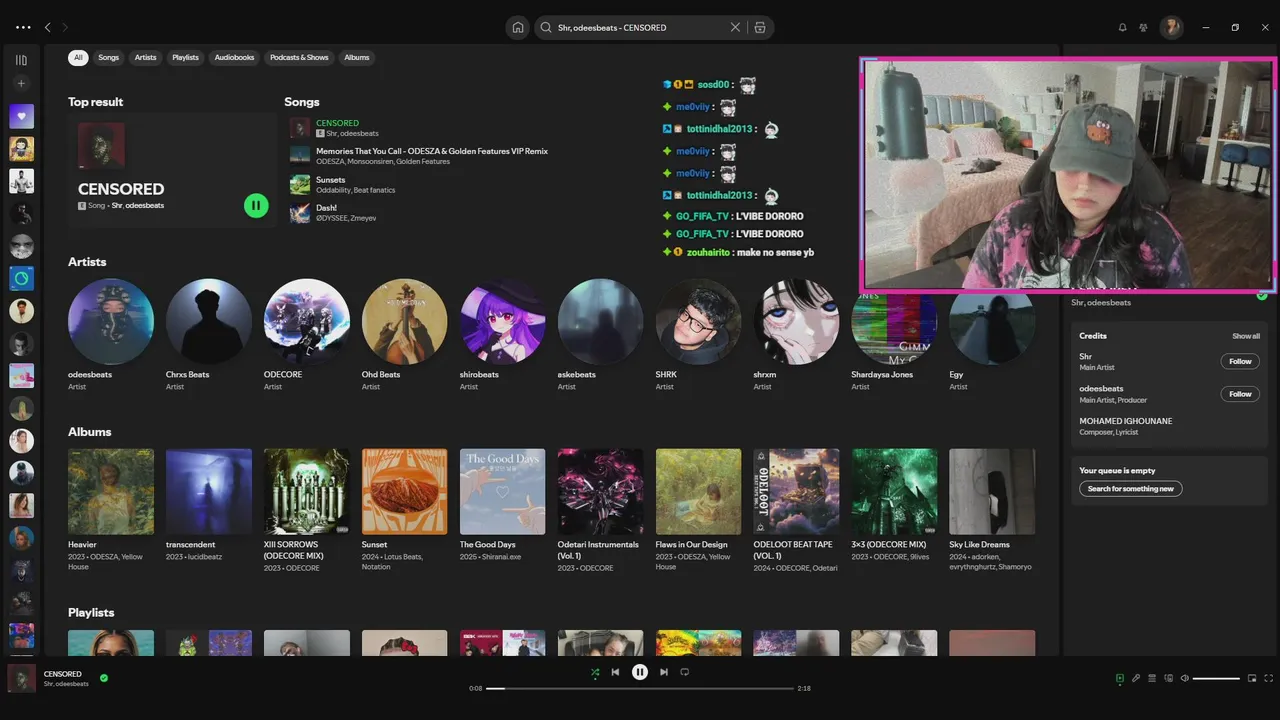Go back with left arrow

[47, 28]
